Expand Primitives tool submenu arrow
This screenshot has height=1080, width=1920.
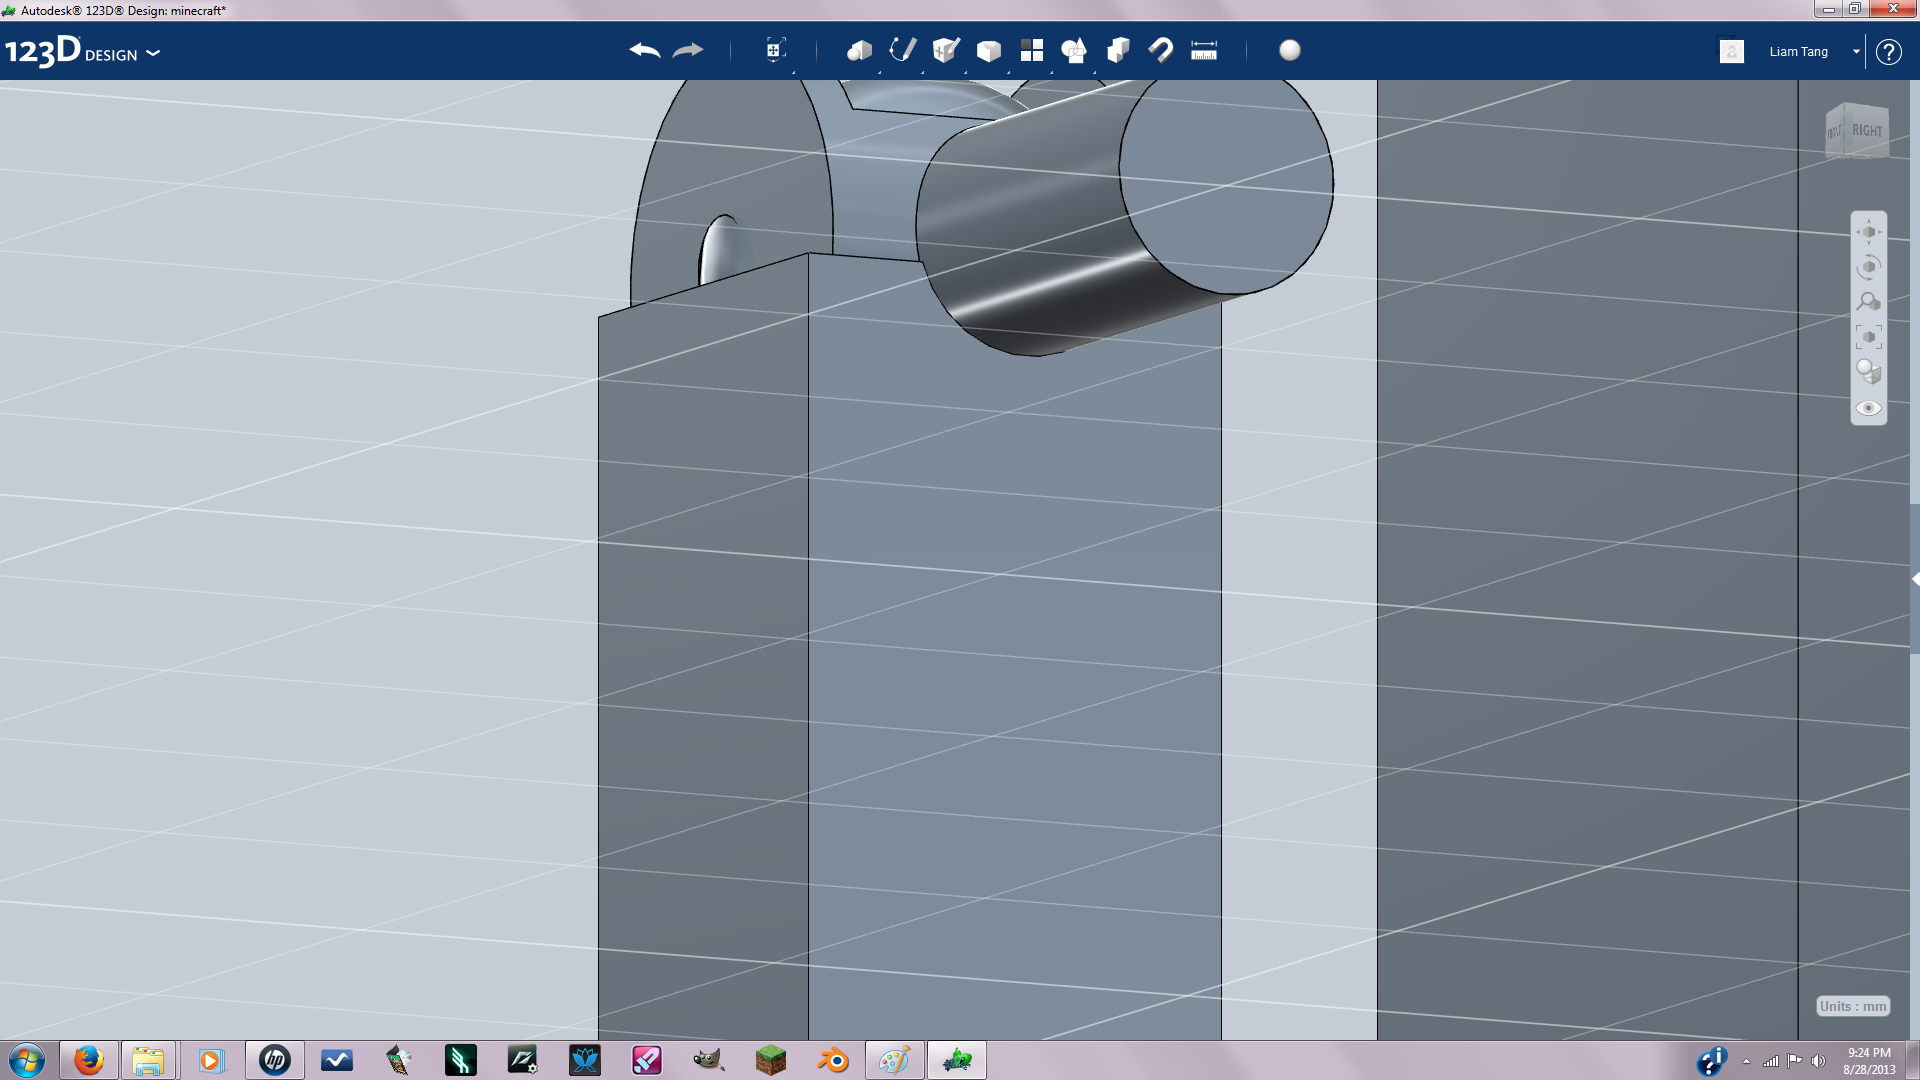(x=879, y=72)
